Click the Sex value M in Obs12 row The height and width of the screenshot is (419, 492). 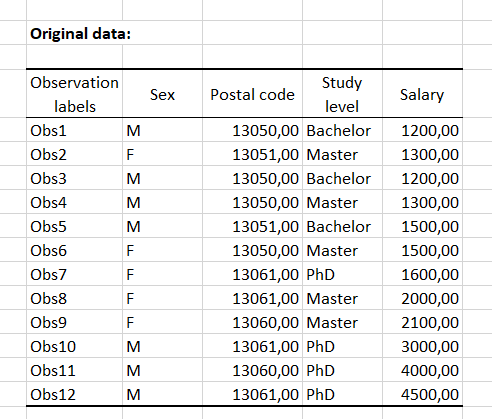coord(162,394)
